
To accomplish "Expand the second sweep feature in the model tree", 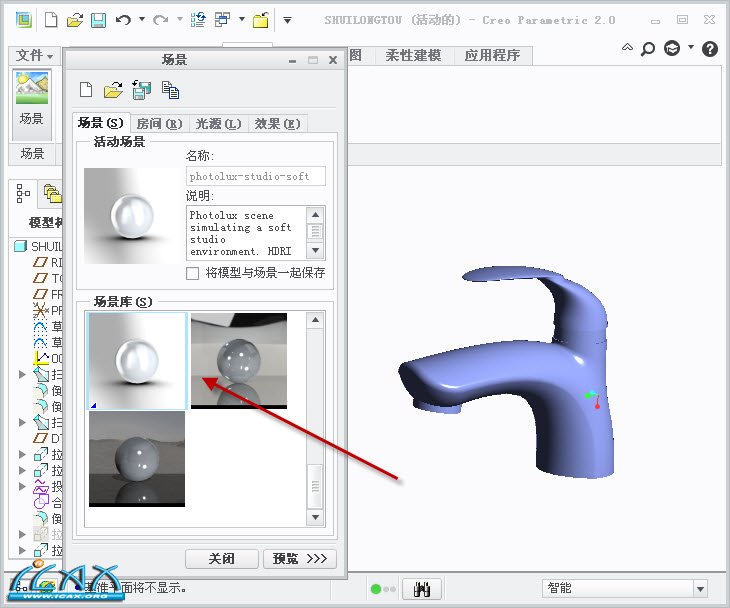I will pos(22,422).
